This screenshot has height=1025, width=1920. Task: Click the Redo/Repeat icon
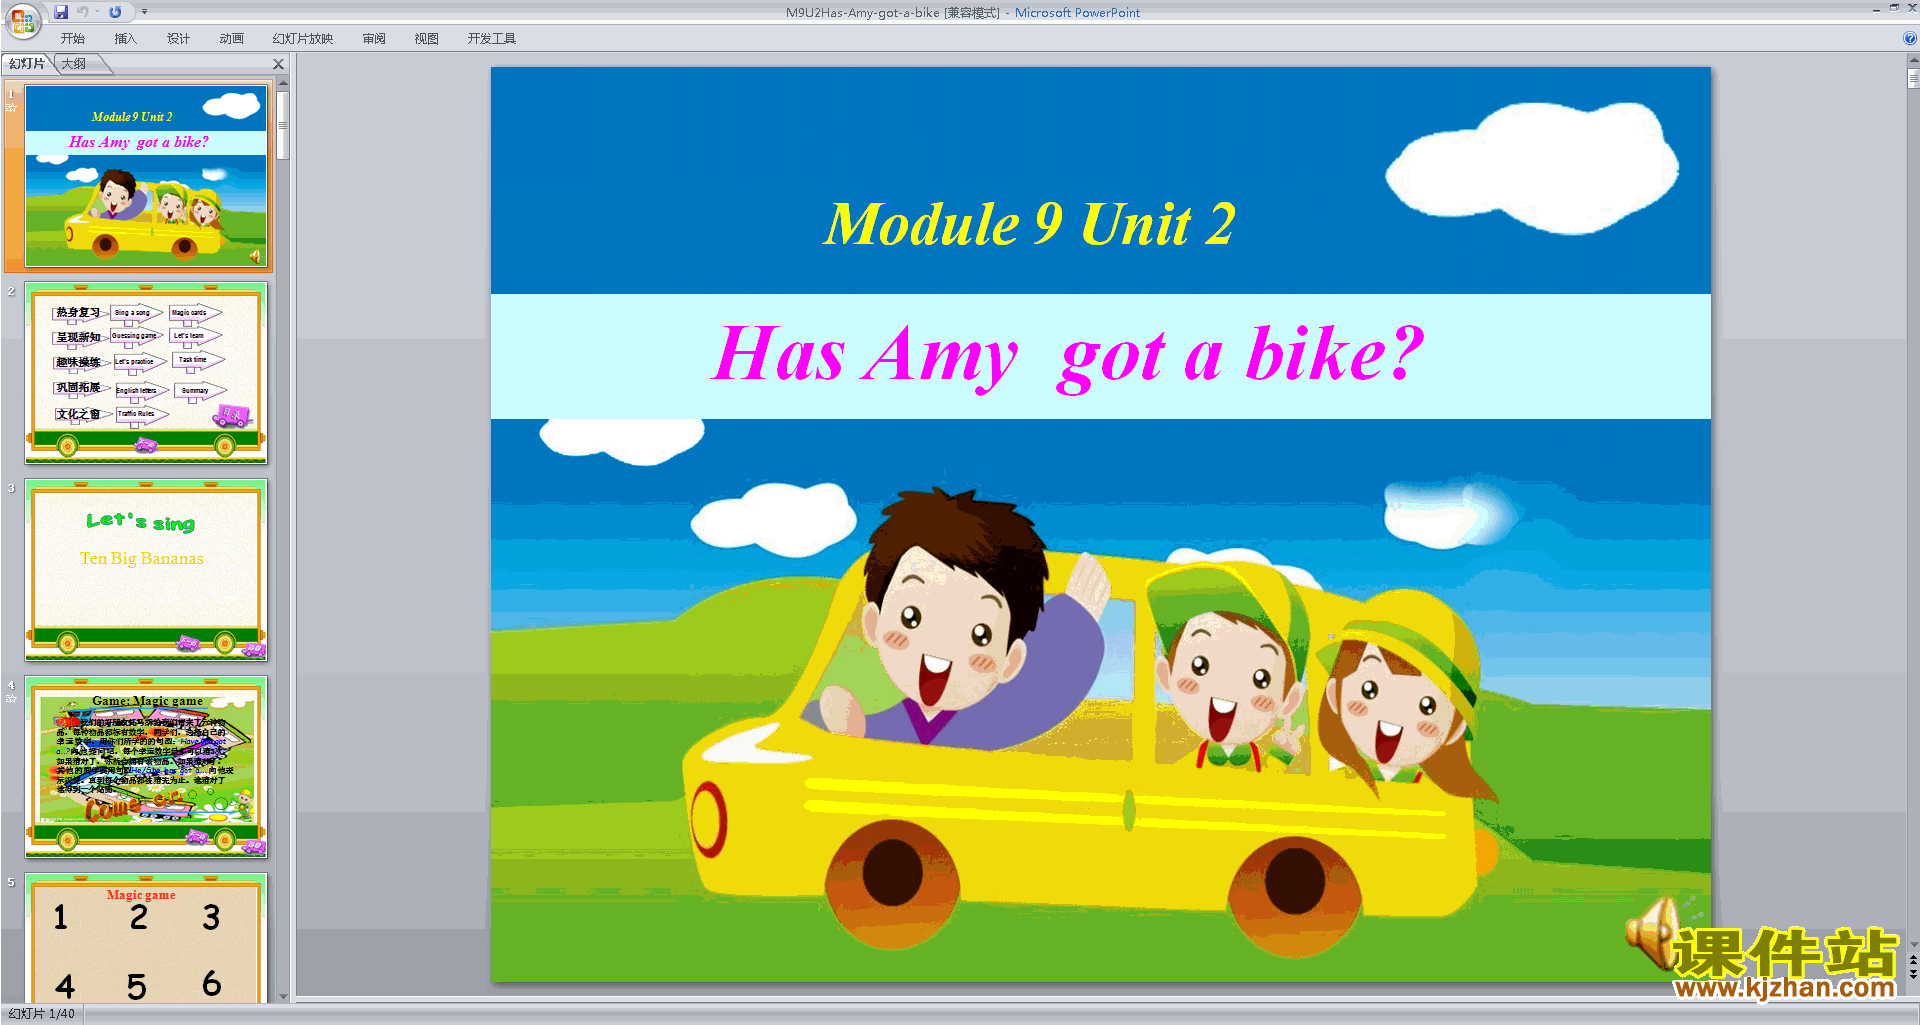click(x=115, y=12)
